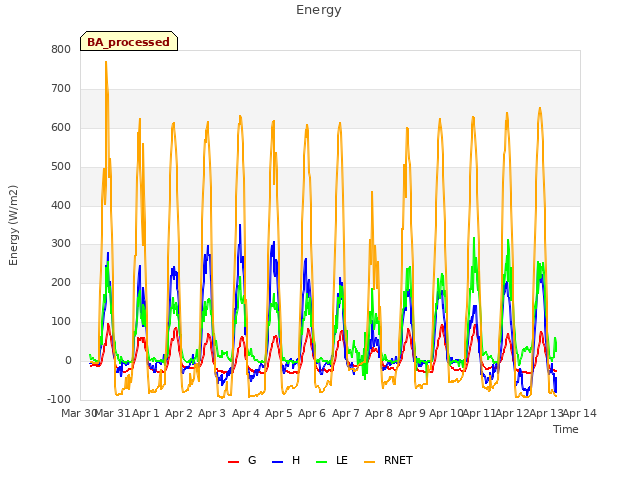Viewport: 640px width, 480px height.
Task: Click the Apr 8 x-axis date label
Action: click(x=379, y=413)
